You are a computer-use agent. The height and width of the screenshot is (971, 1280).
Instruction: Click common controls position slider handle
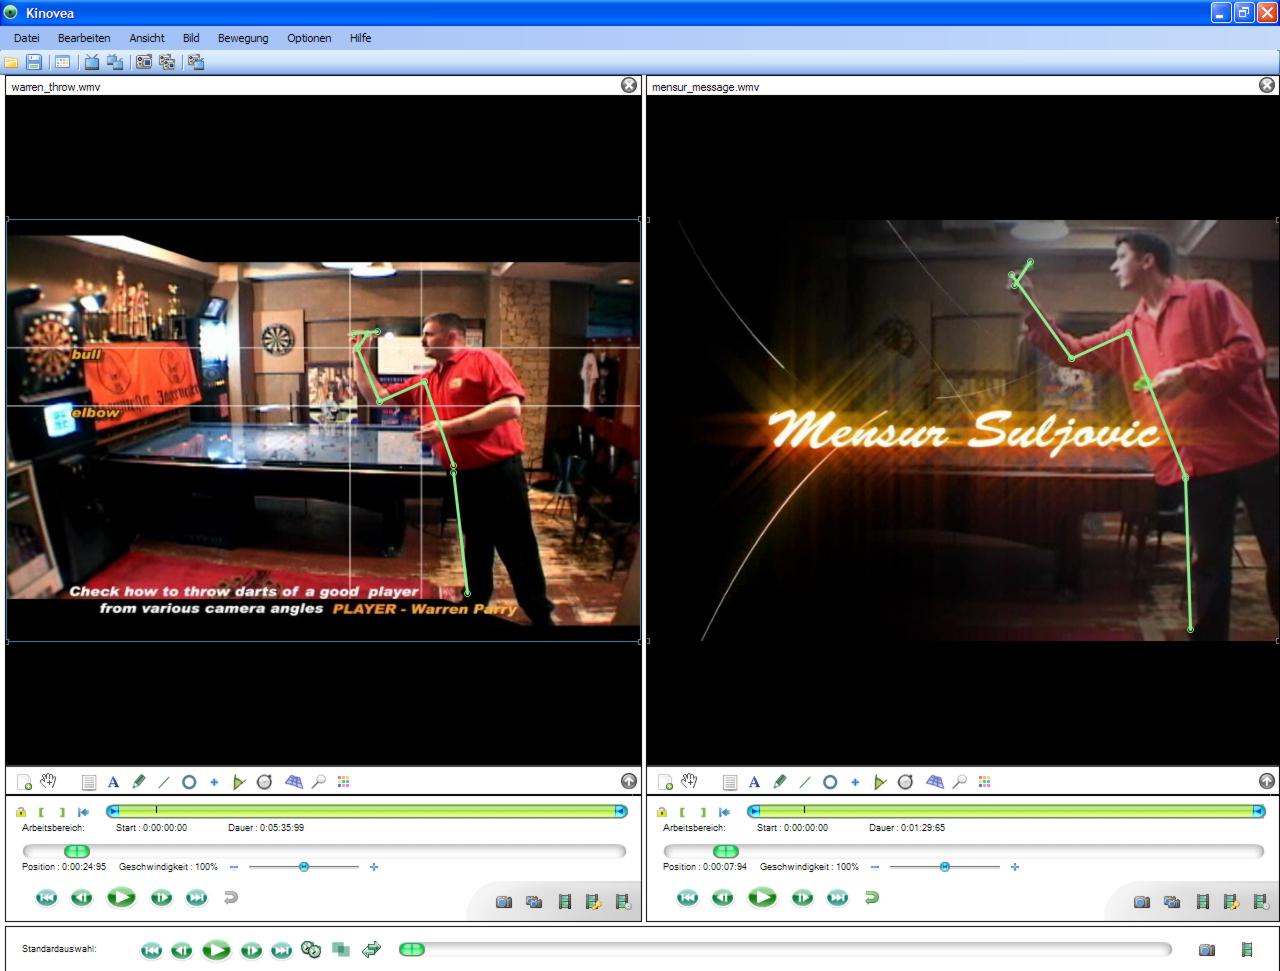tap(411, 949)
